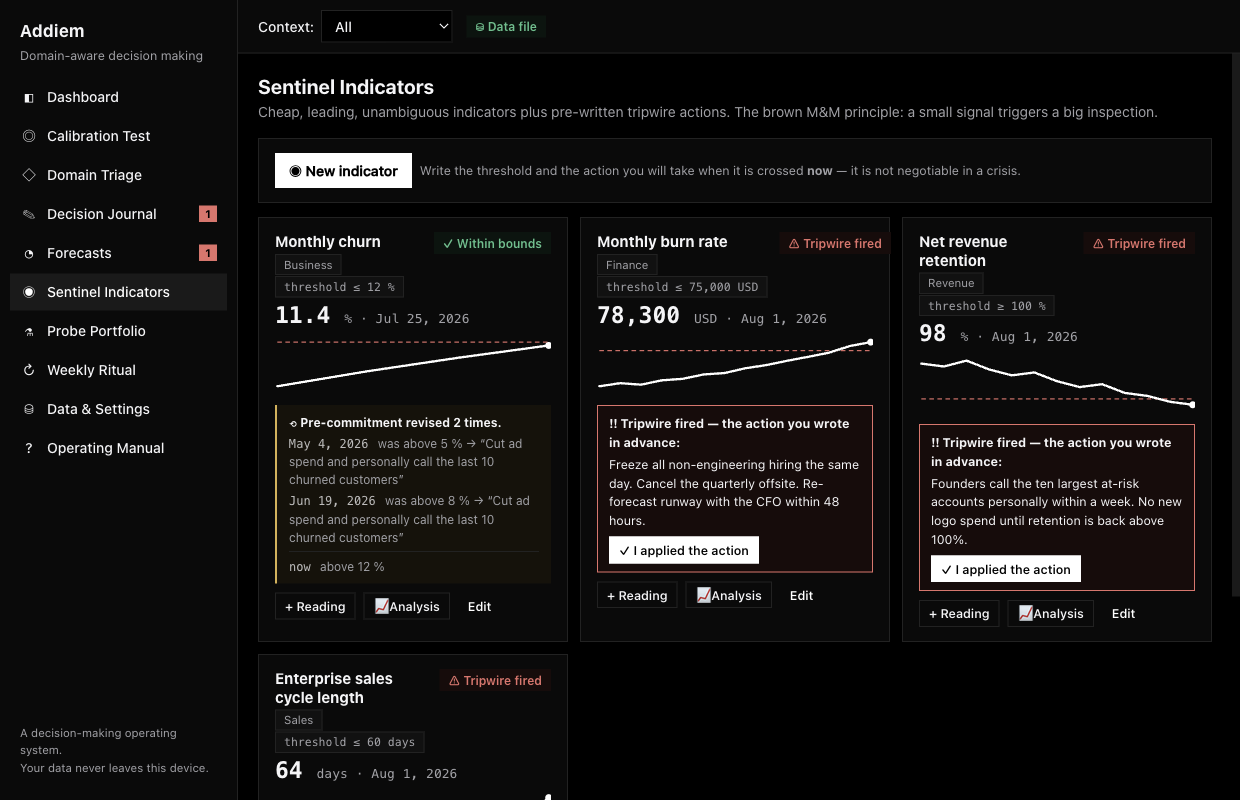Open the Domain Triage section
Viewport: 1240px width, 800px height.
tap(118, 175)
